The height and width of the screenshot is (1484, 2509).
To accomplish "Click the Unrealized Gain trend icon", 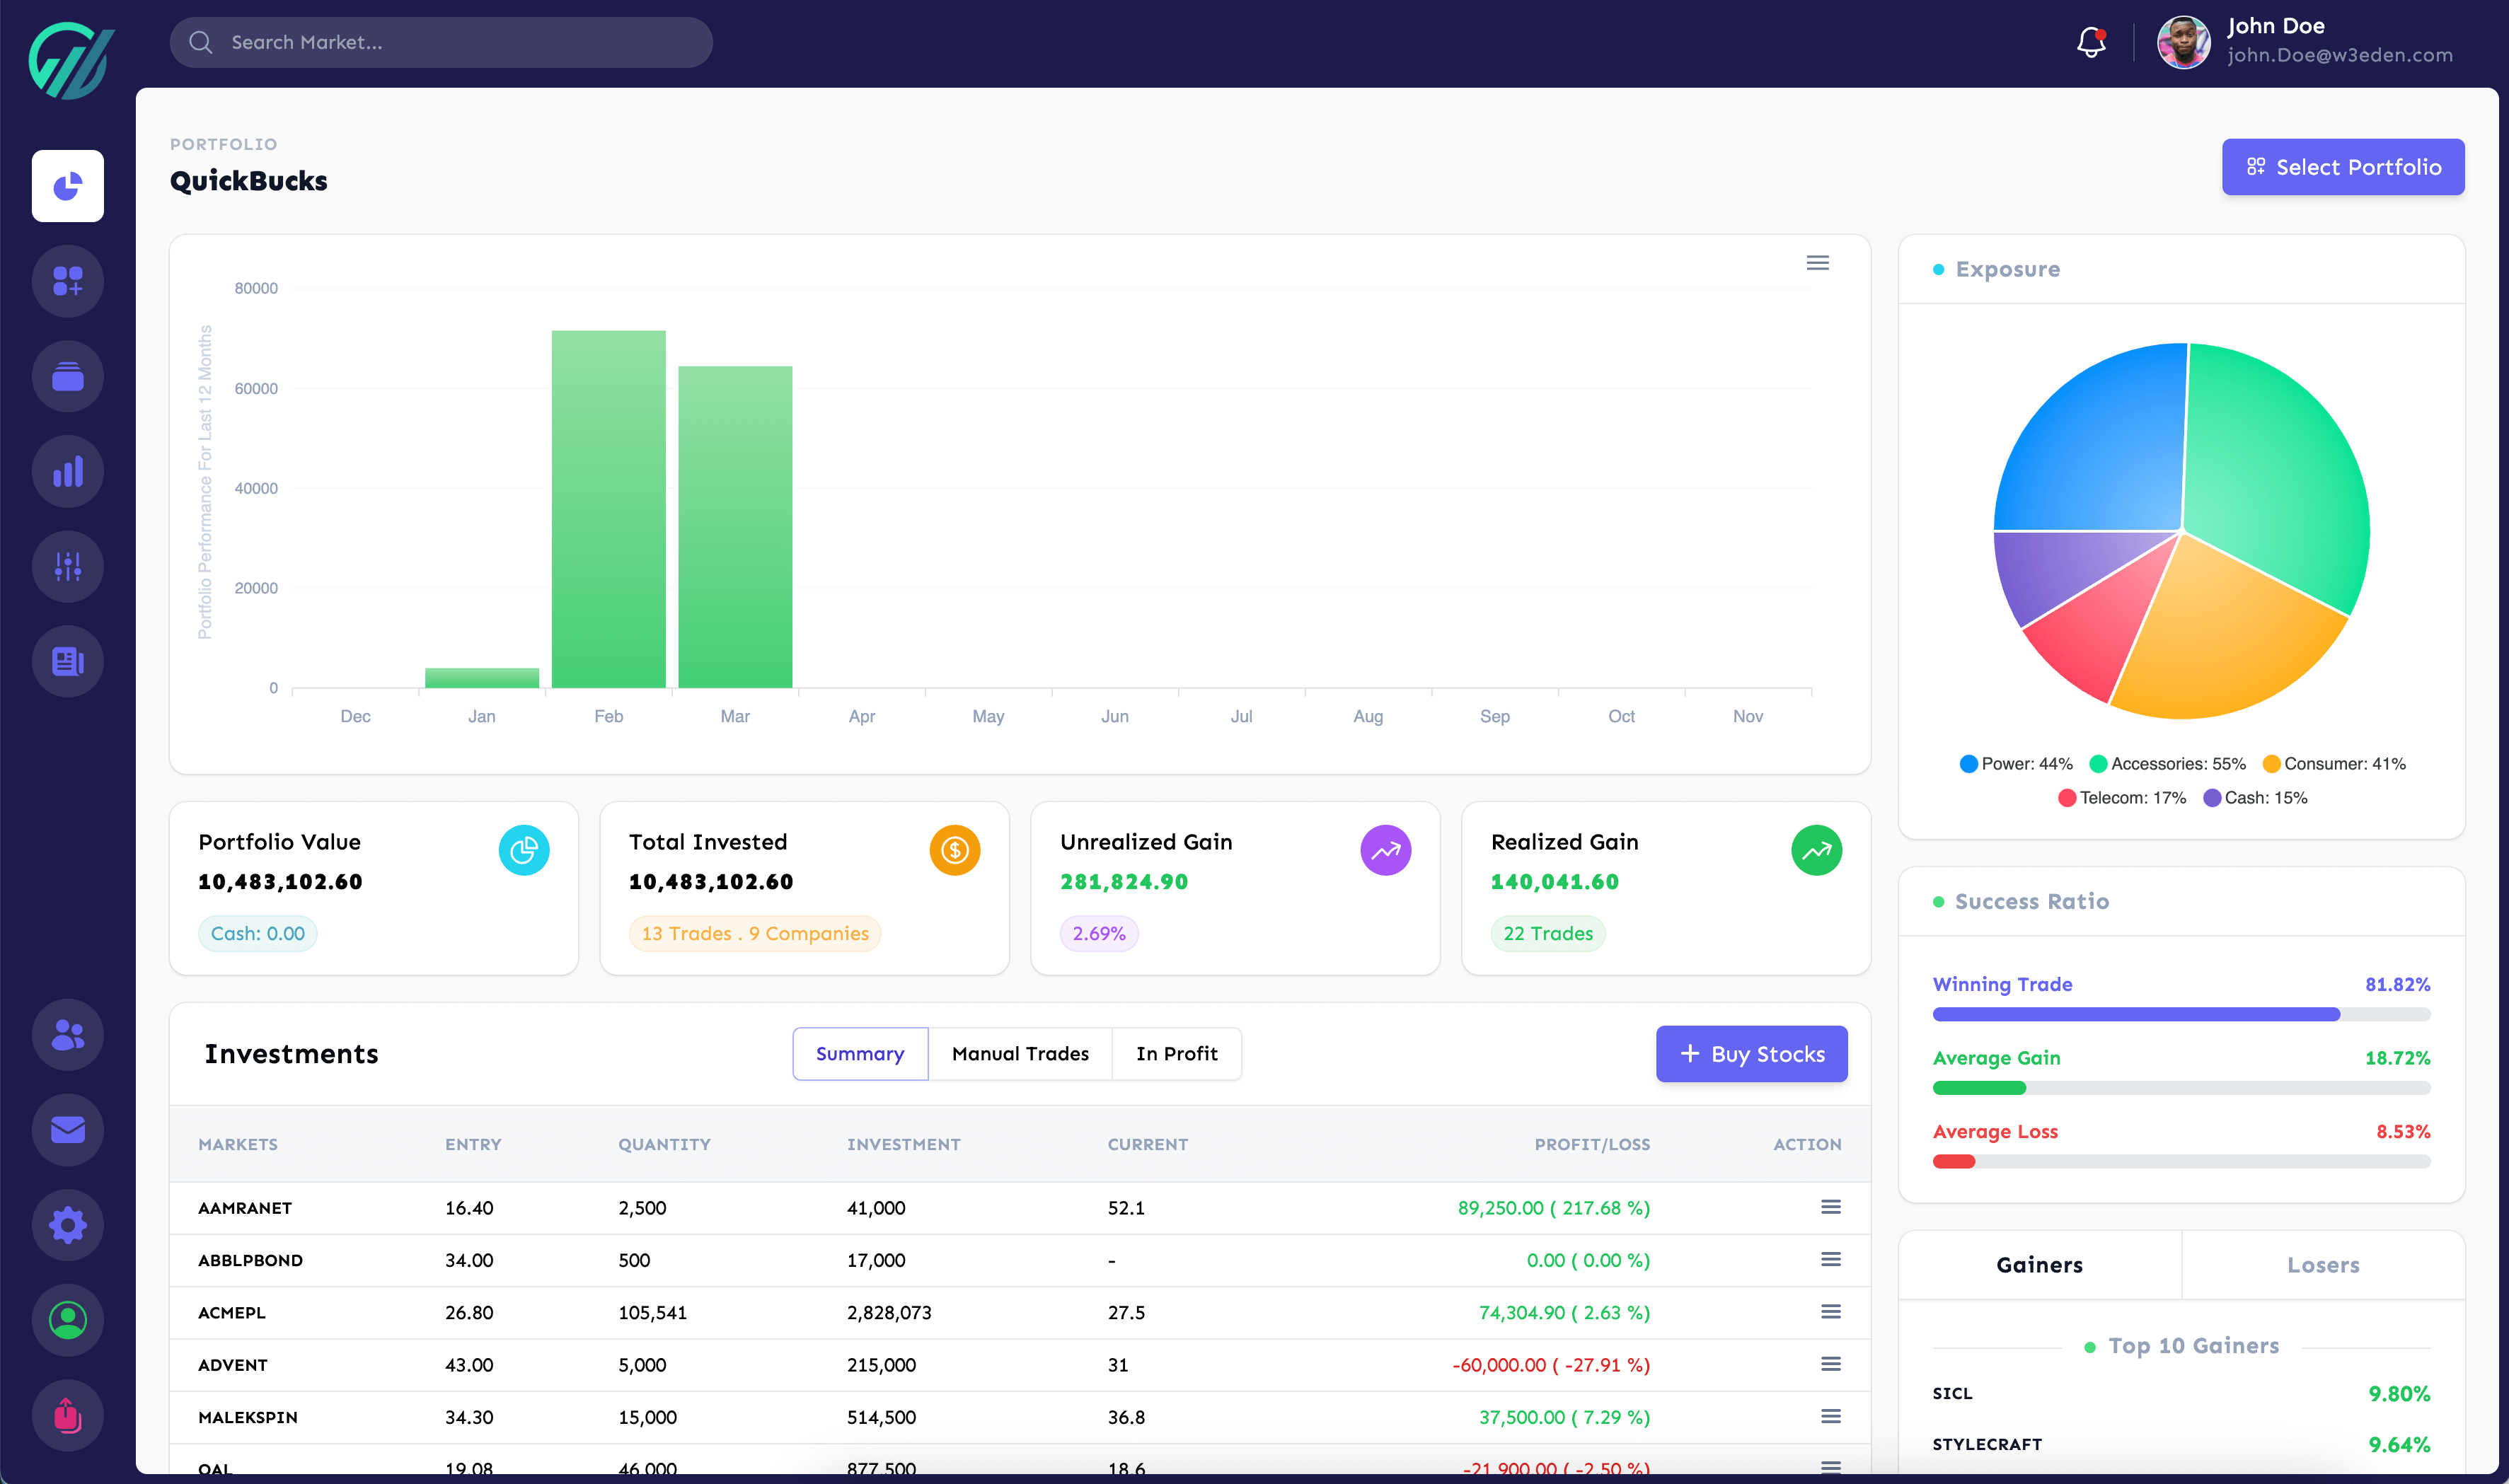I will (x=1385, y=850).
